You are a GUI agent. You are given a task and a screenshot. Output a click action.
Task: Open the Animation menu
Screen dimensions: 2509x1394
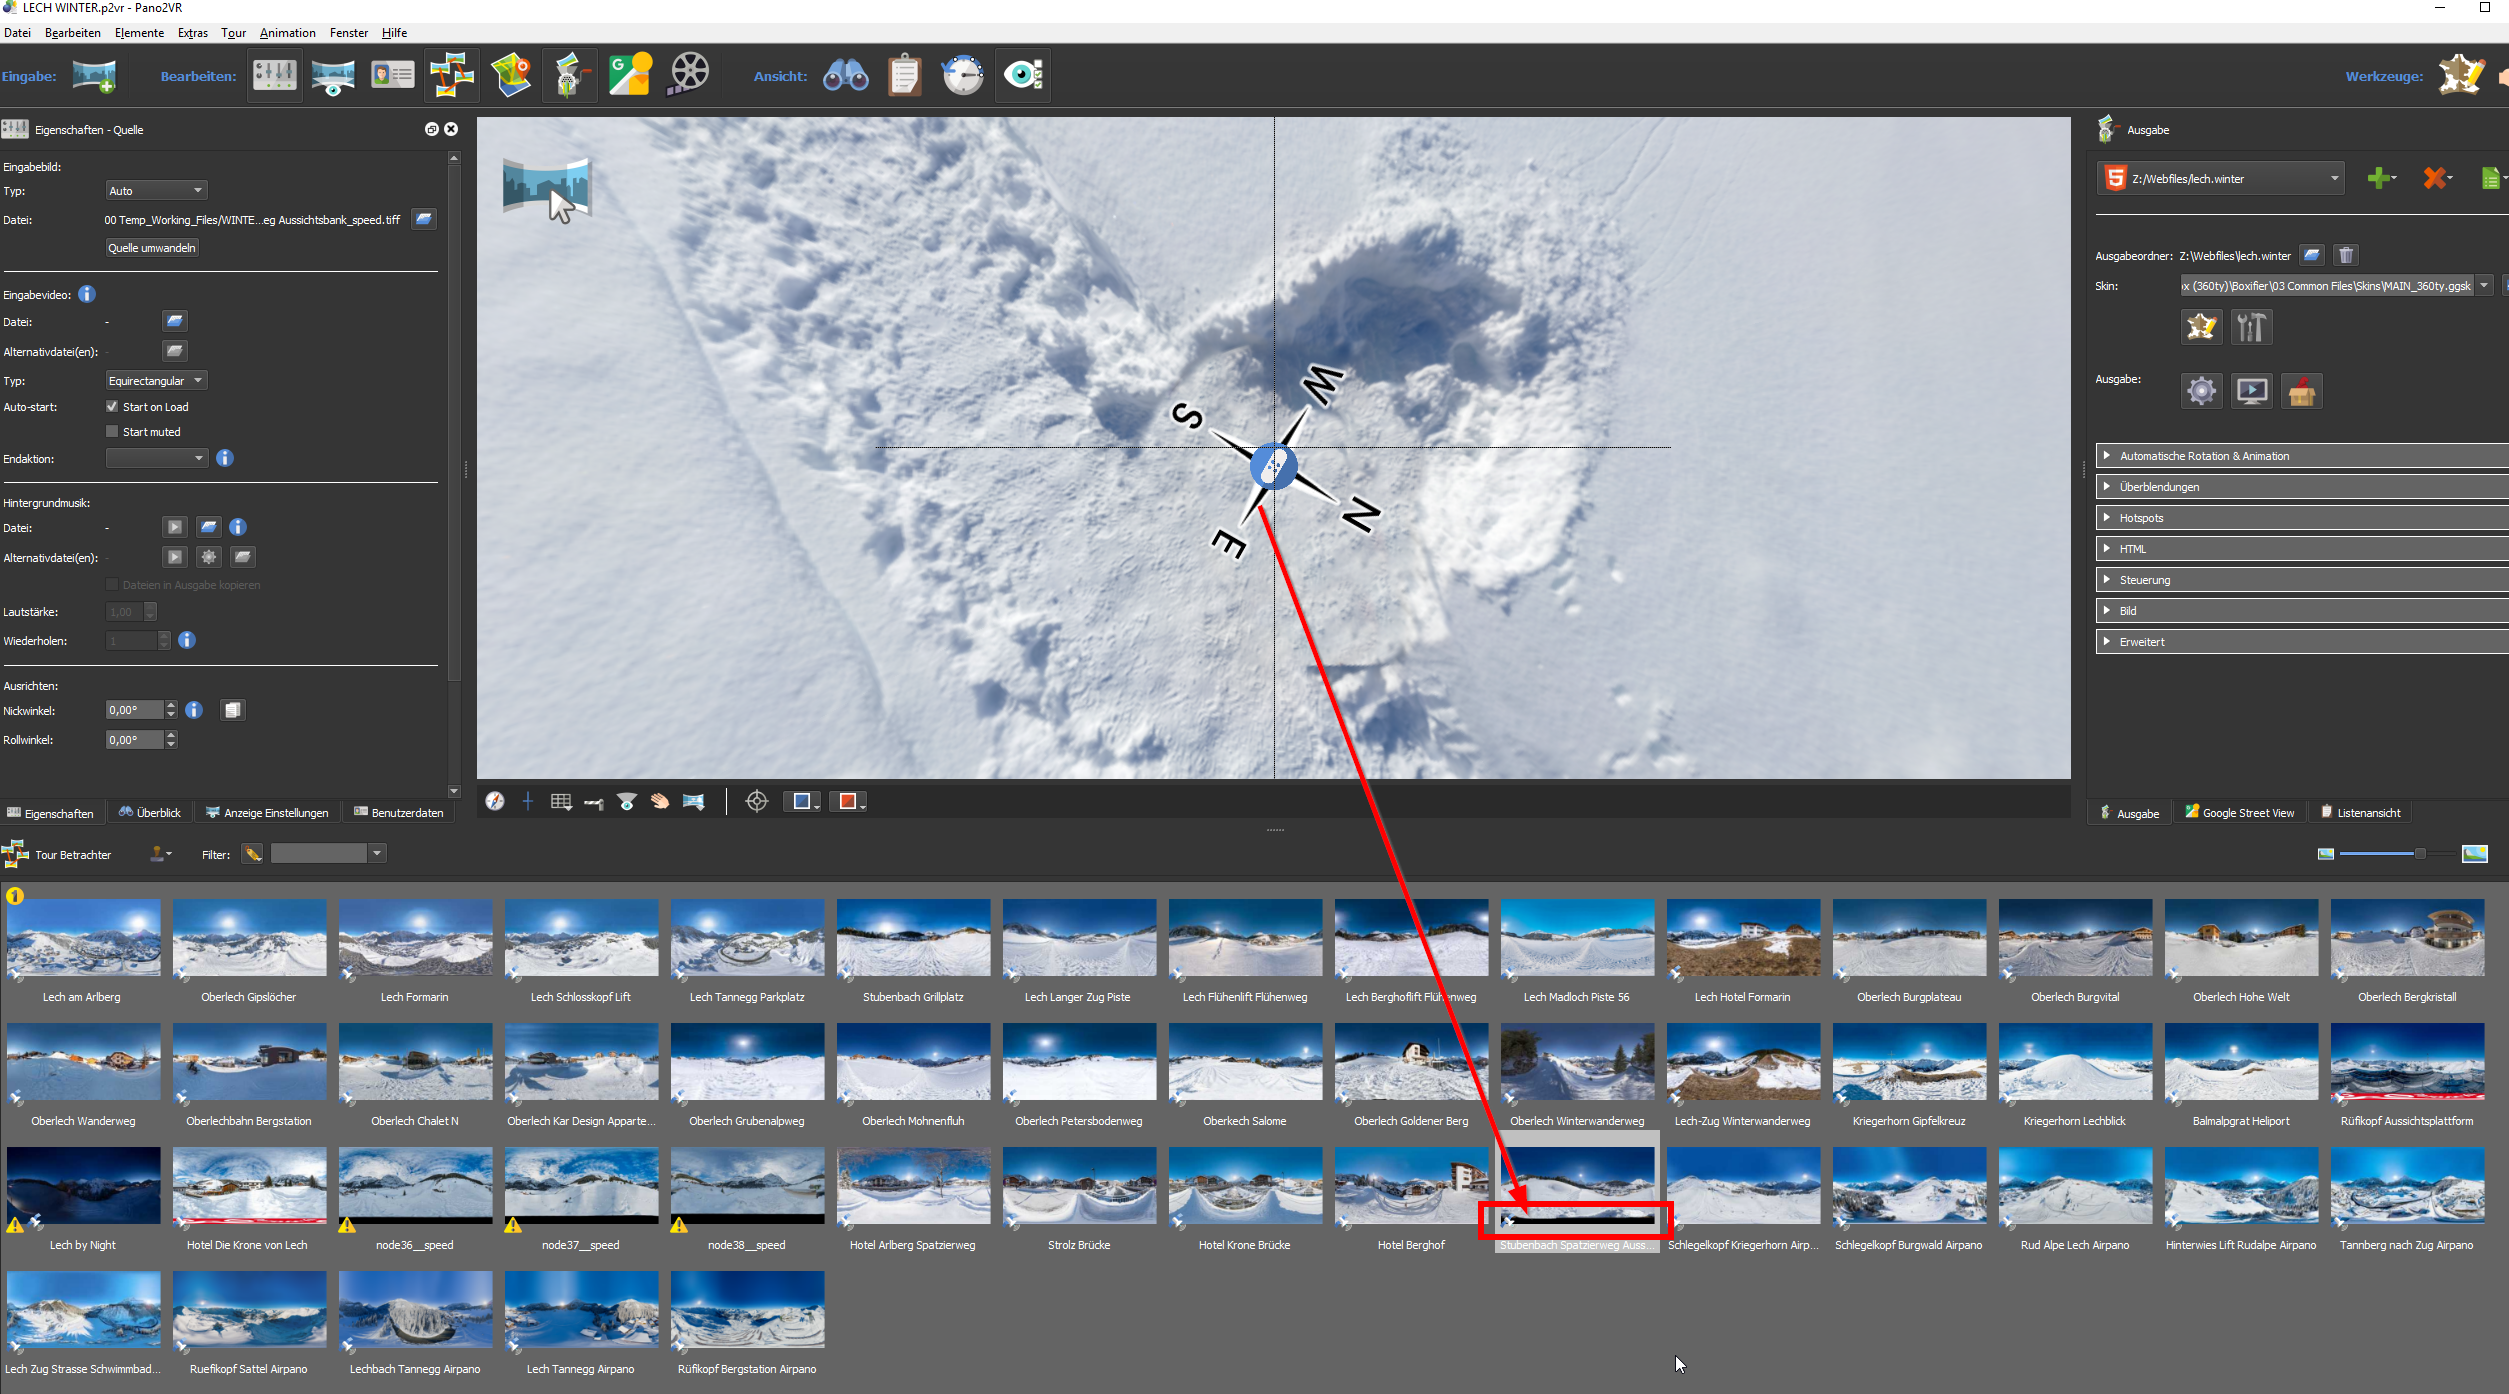click(x=287, y=33)
